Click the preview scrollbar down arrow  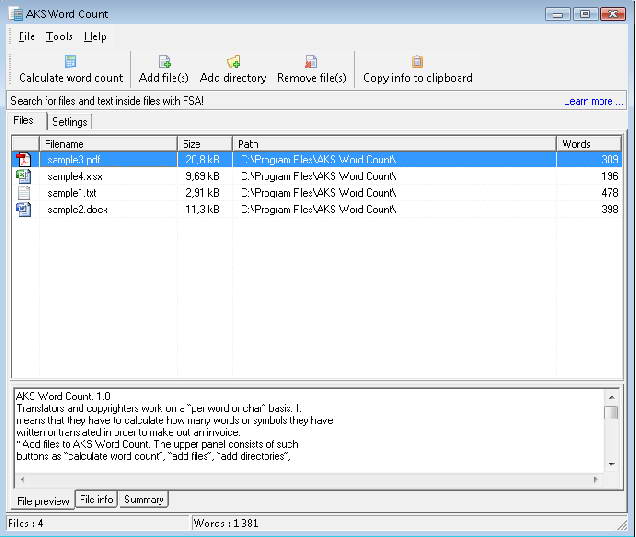coord(612,464)
